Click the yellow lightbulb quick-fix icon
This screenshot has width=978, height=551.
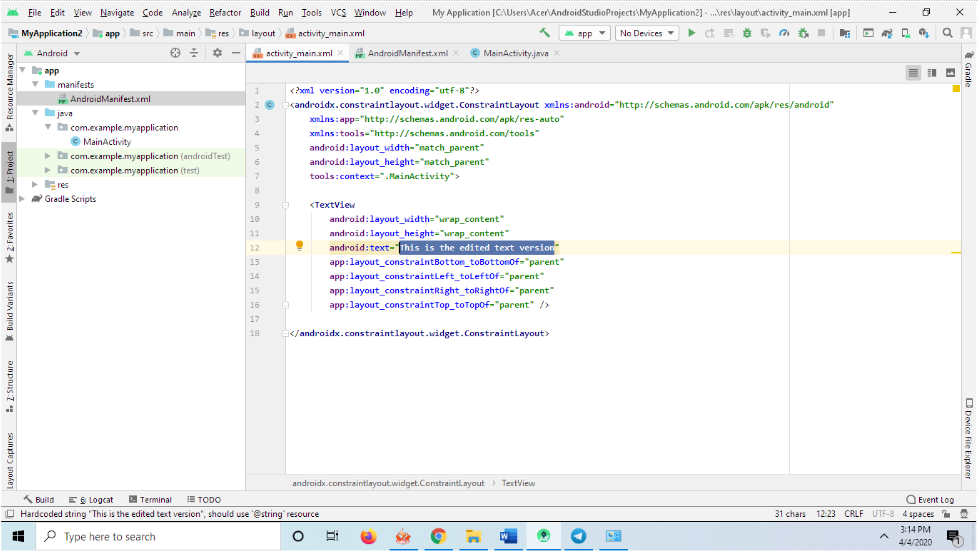298,246
